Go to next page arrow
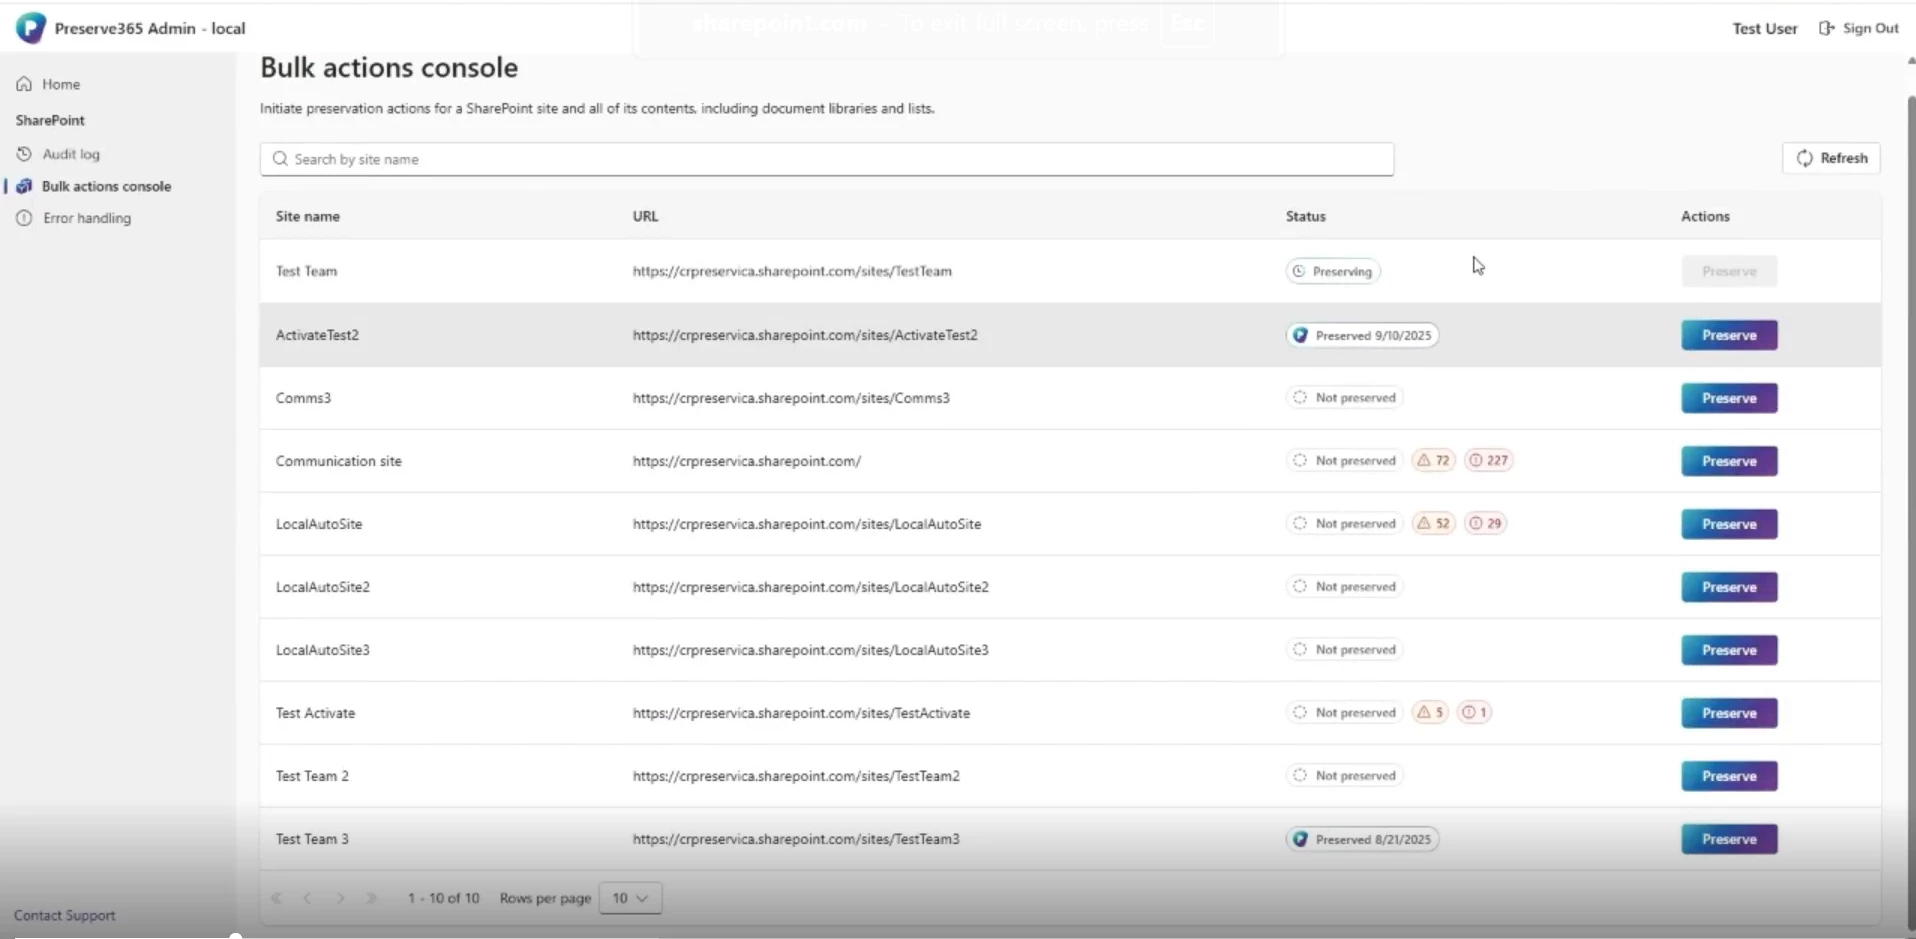This screenshot has width=1916, height=939. click(x=340, y=898)
